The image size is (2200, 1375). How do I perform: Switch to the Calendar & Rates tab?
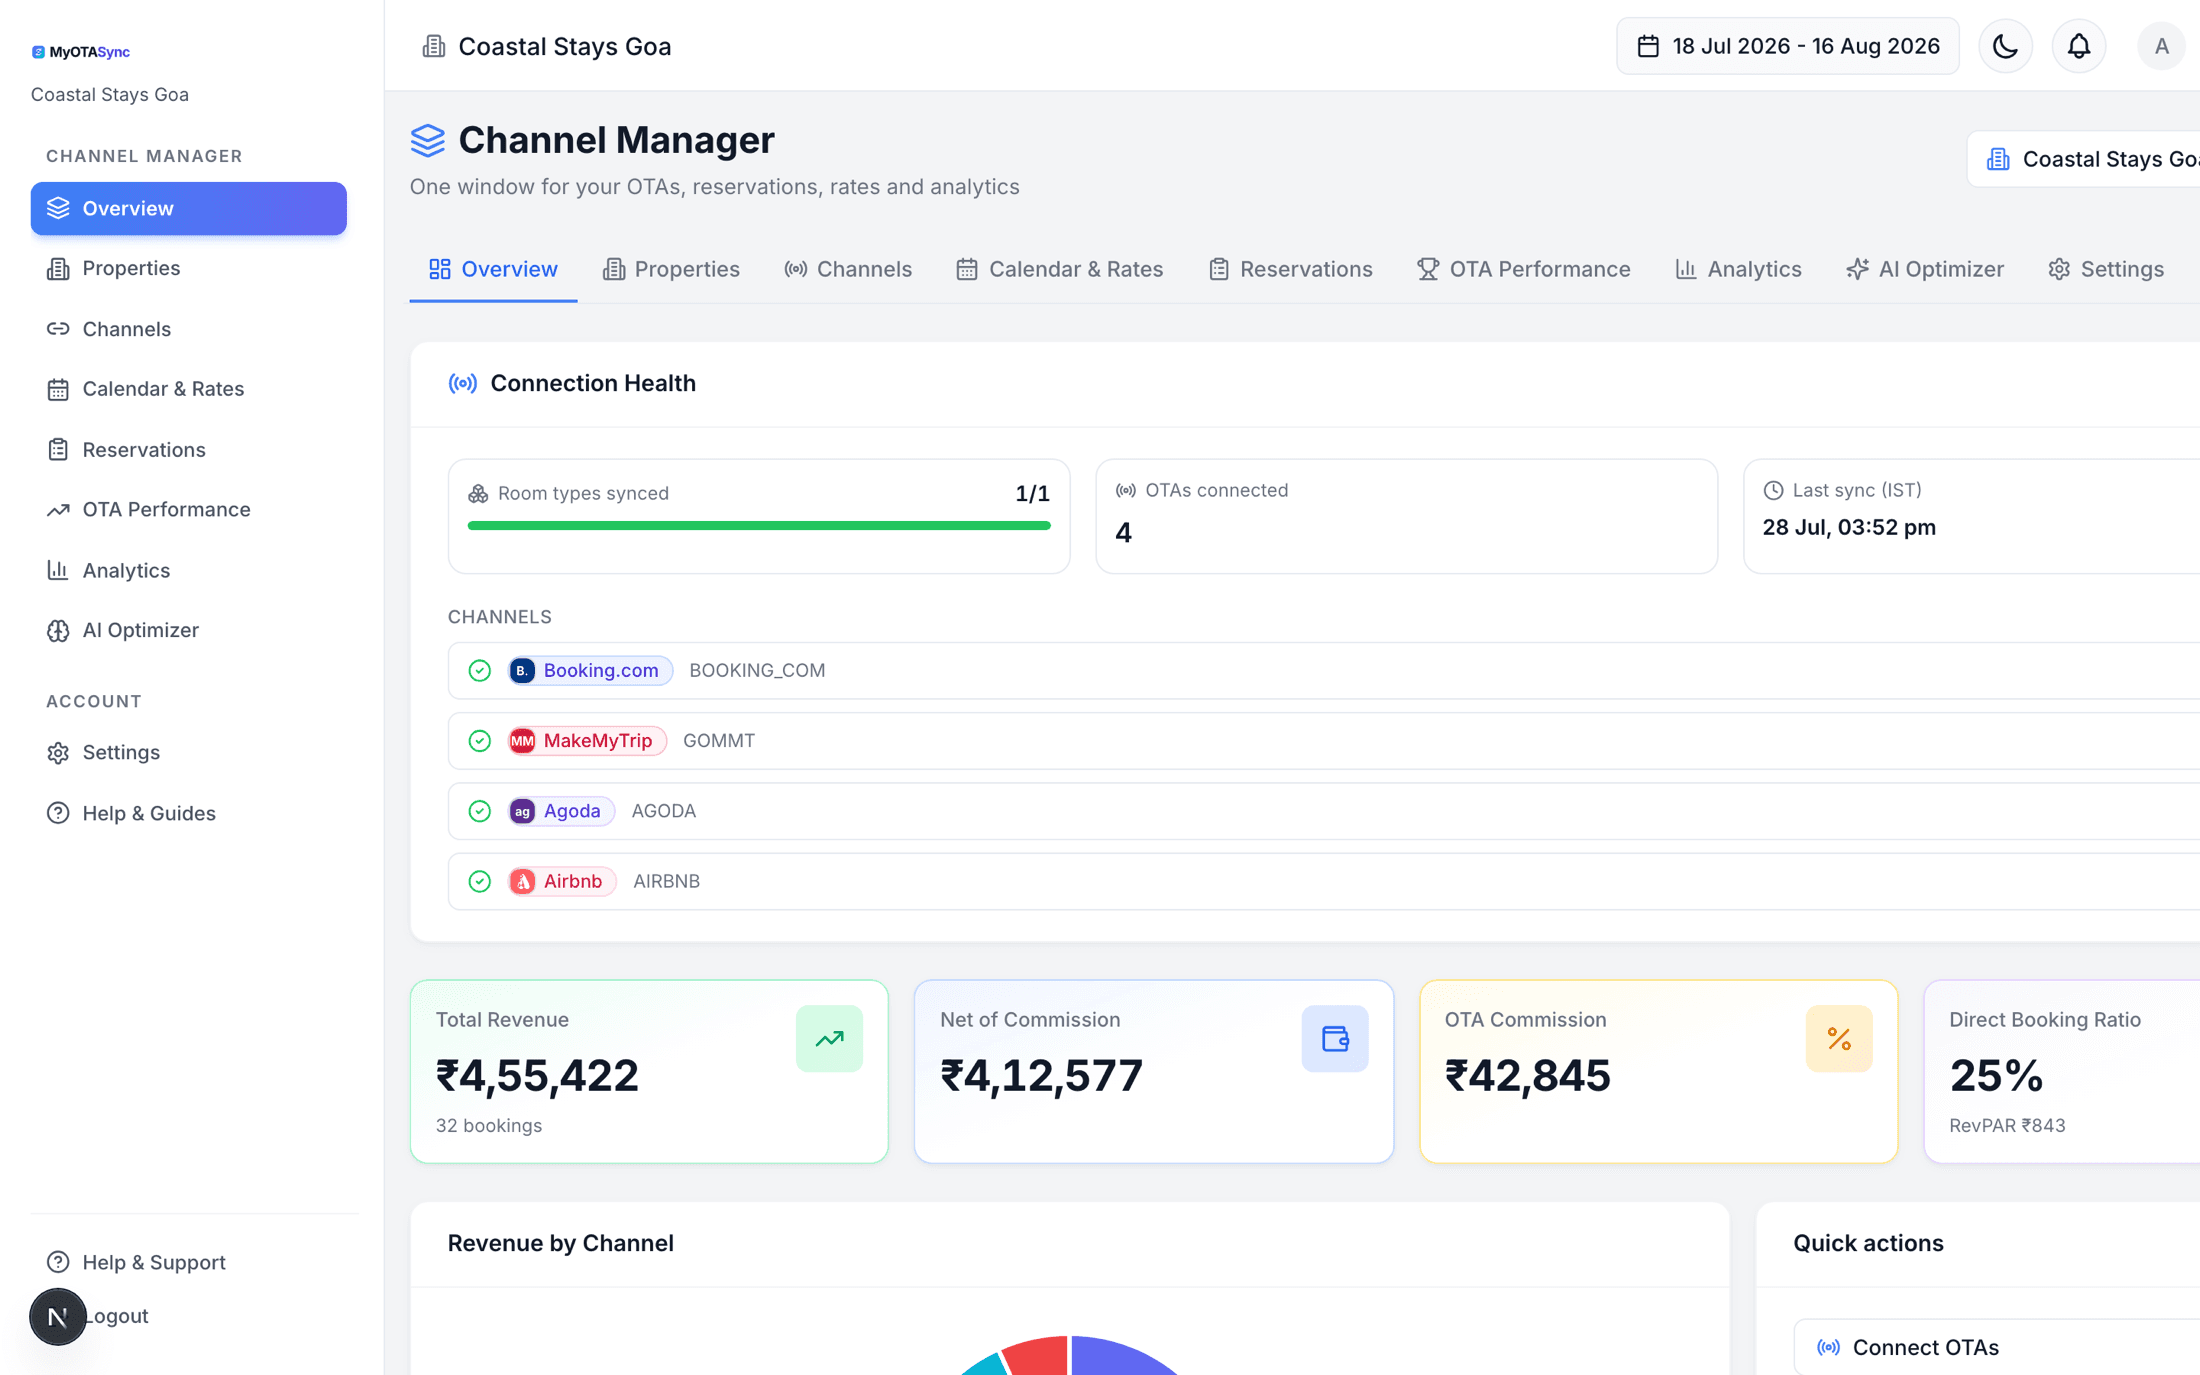click(x=1060, y=269)
